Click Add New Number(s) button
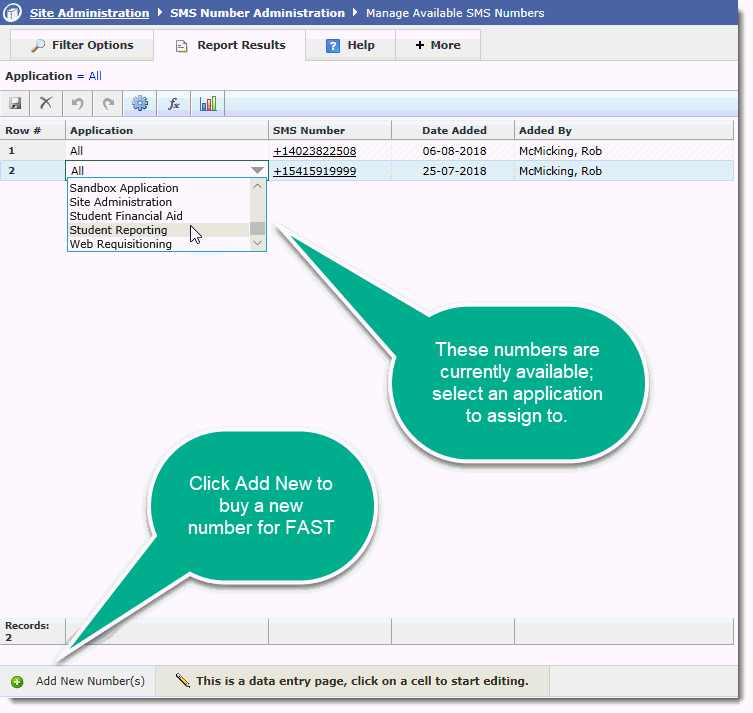Screen dimensions: 753x713 (x=80, y=681)
